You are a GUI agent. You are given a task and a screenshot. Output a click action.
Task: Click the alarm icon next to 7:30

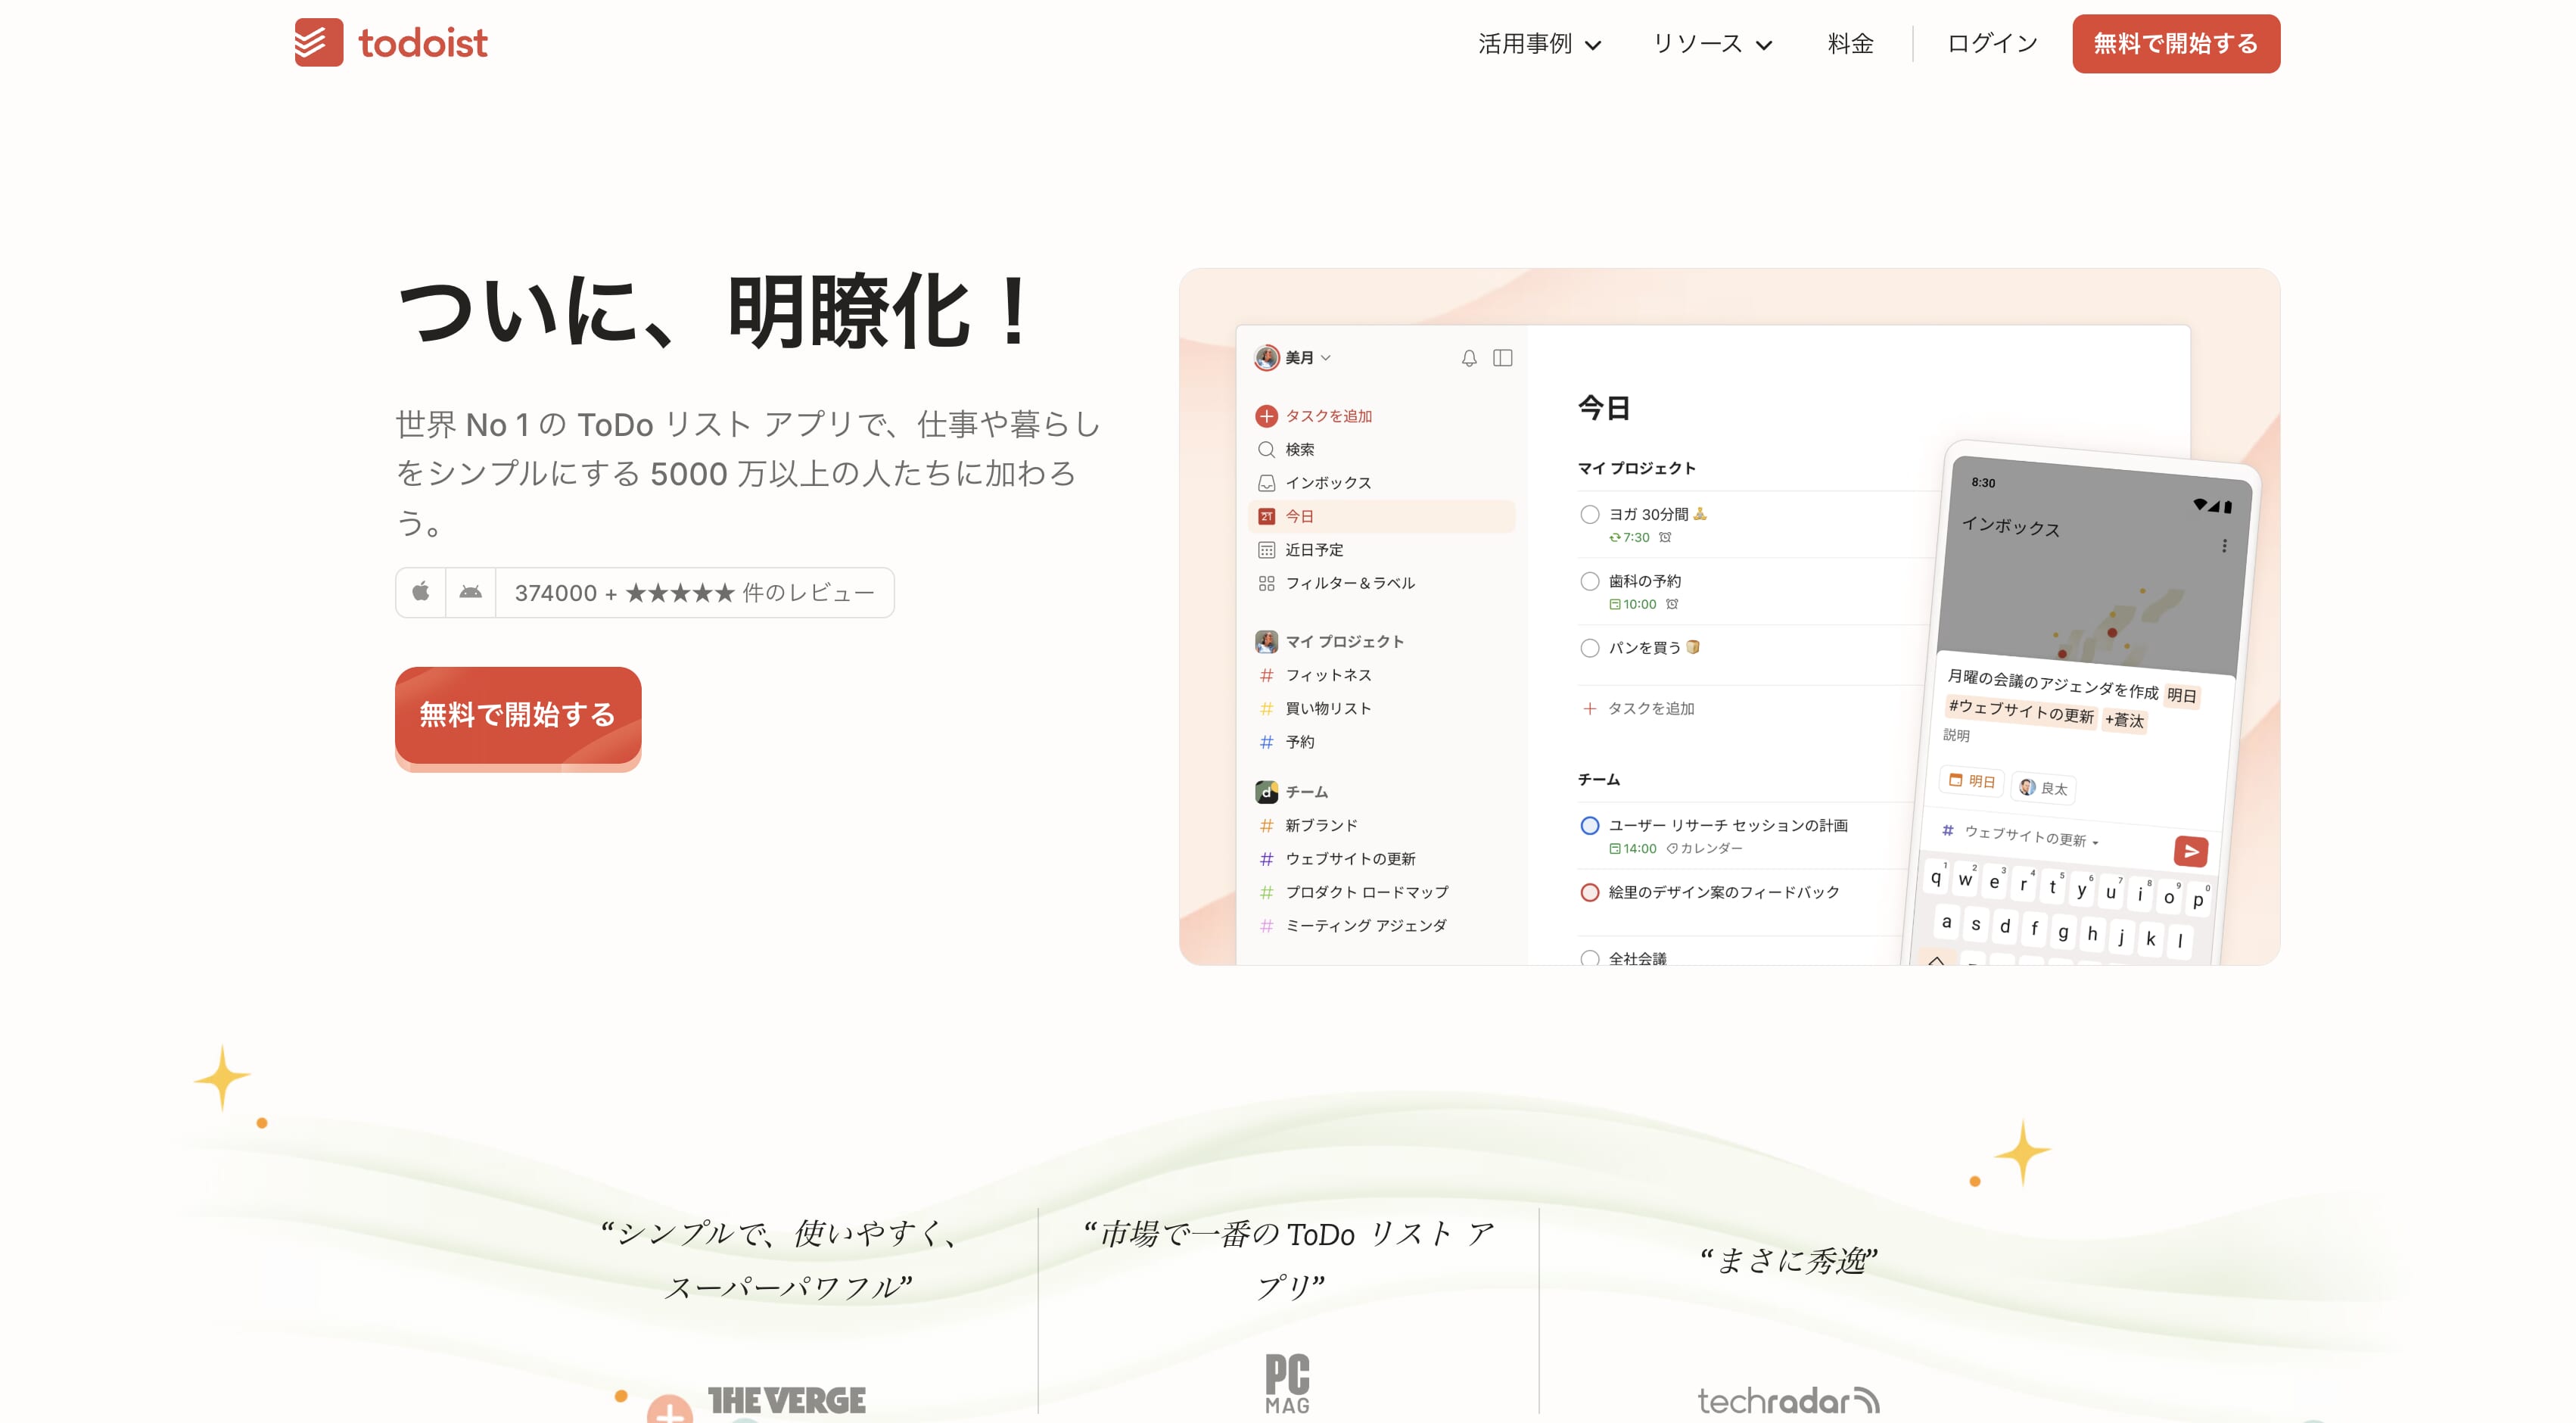[1665, 537]
